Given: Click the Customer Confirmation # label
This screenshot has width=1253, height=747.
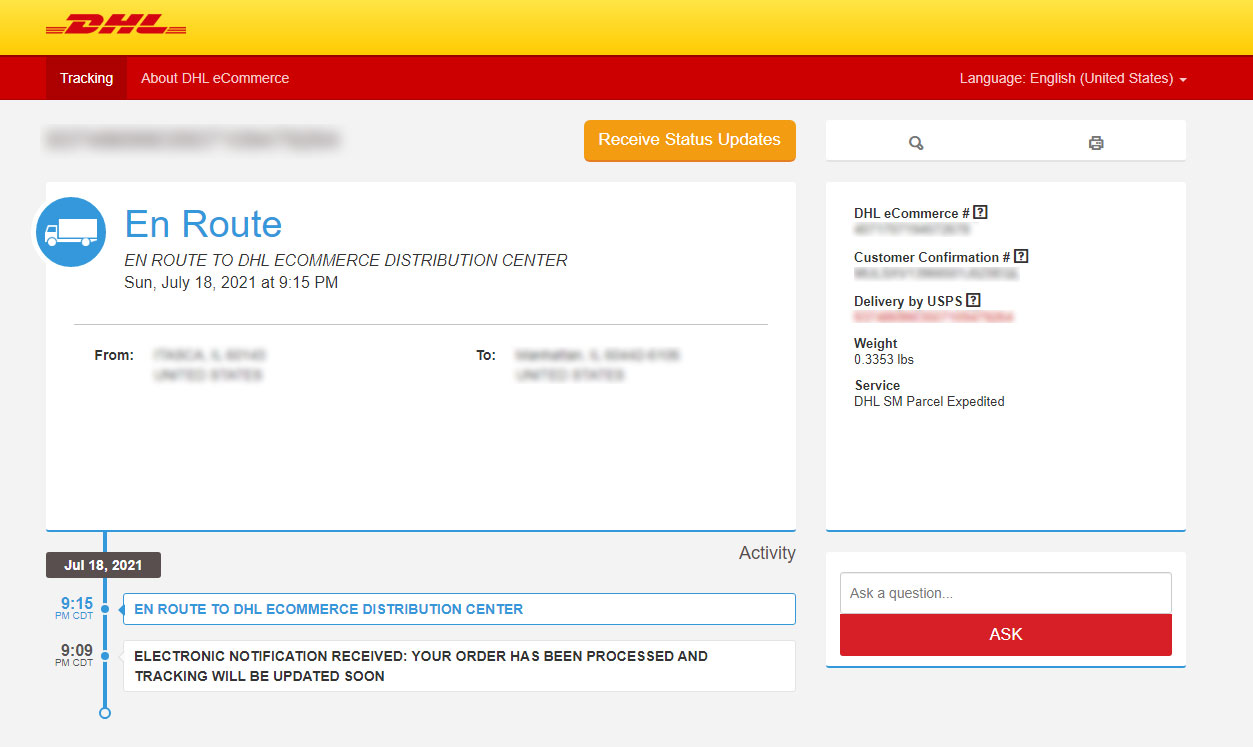Looking at the screenshot, I should point(932,257).
